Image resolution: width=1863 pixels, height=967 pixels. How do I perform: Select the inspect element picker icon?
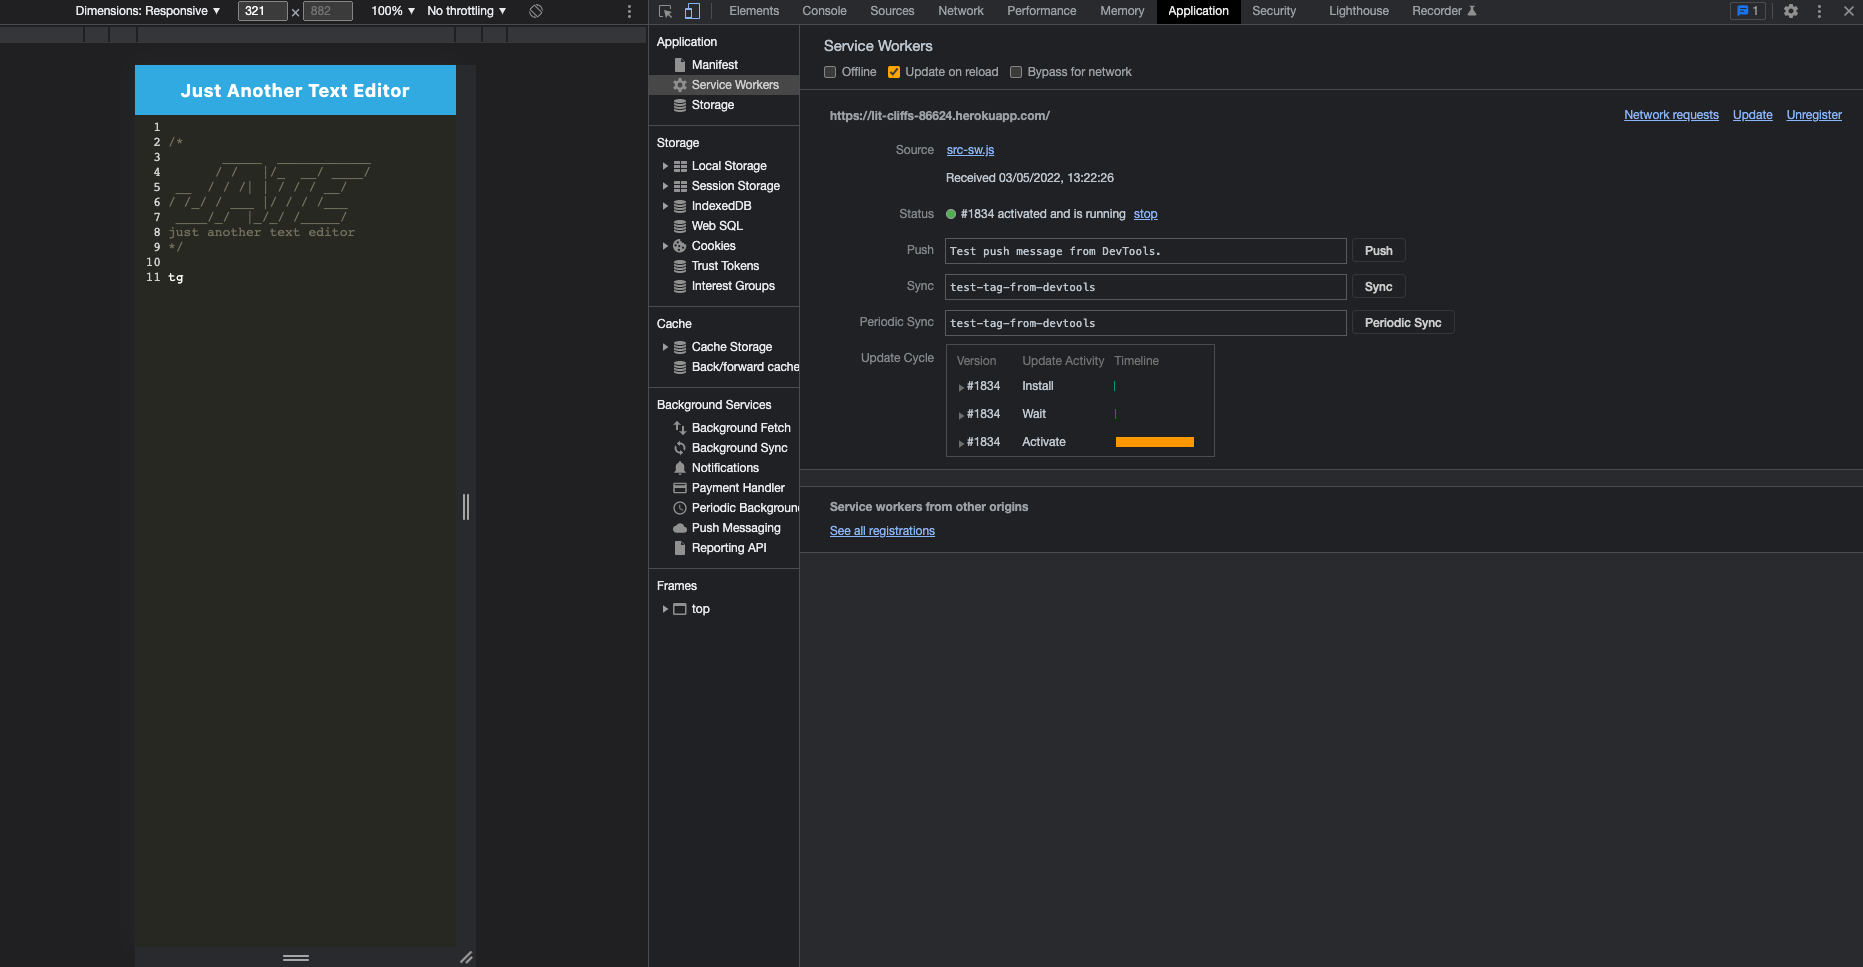click(x=665, y=11)
